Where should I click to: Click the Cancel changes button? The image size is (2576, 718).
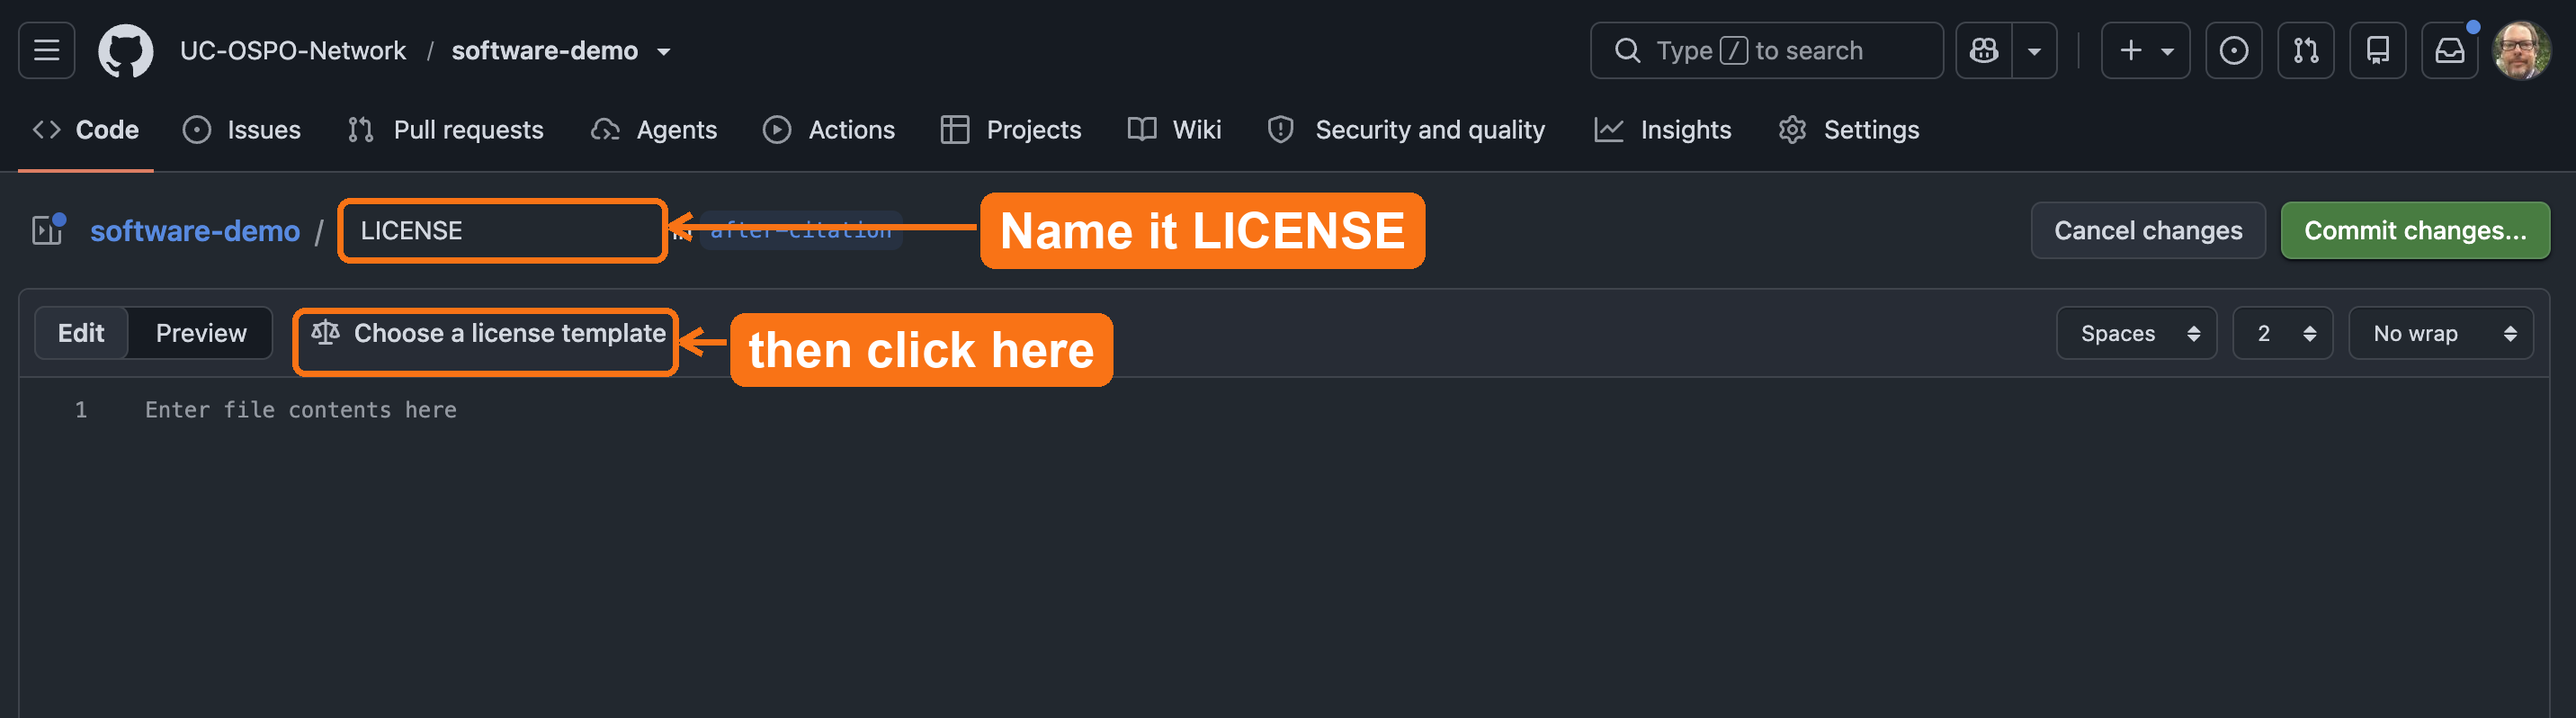pos(2148,231)
